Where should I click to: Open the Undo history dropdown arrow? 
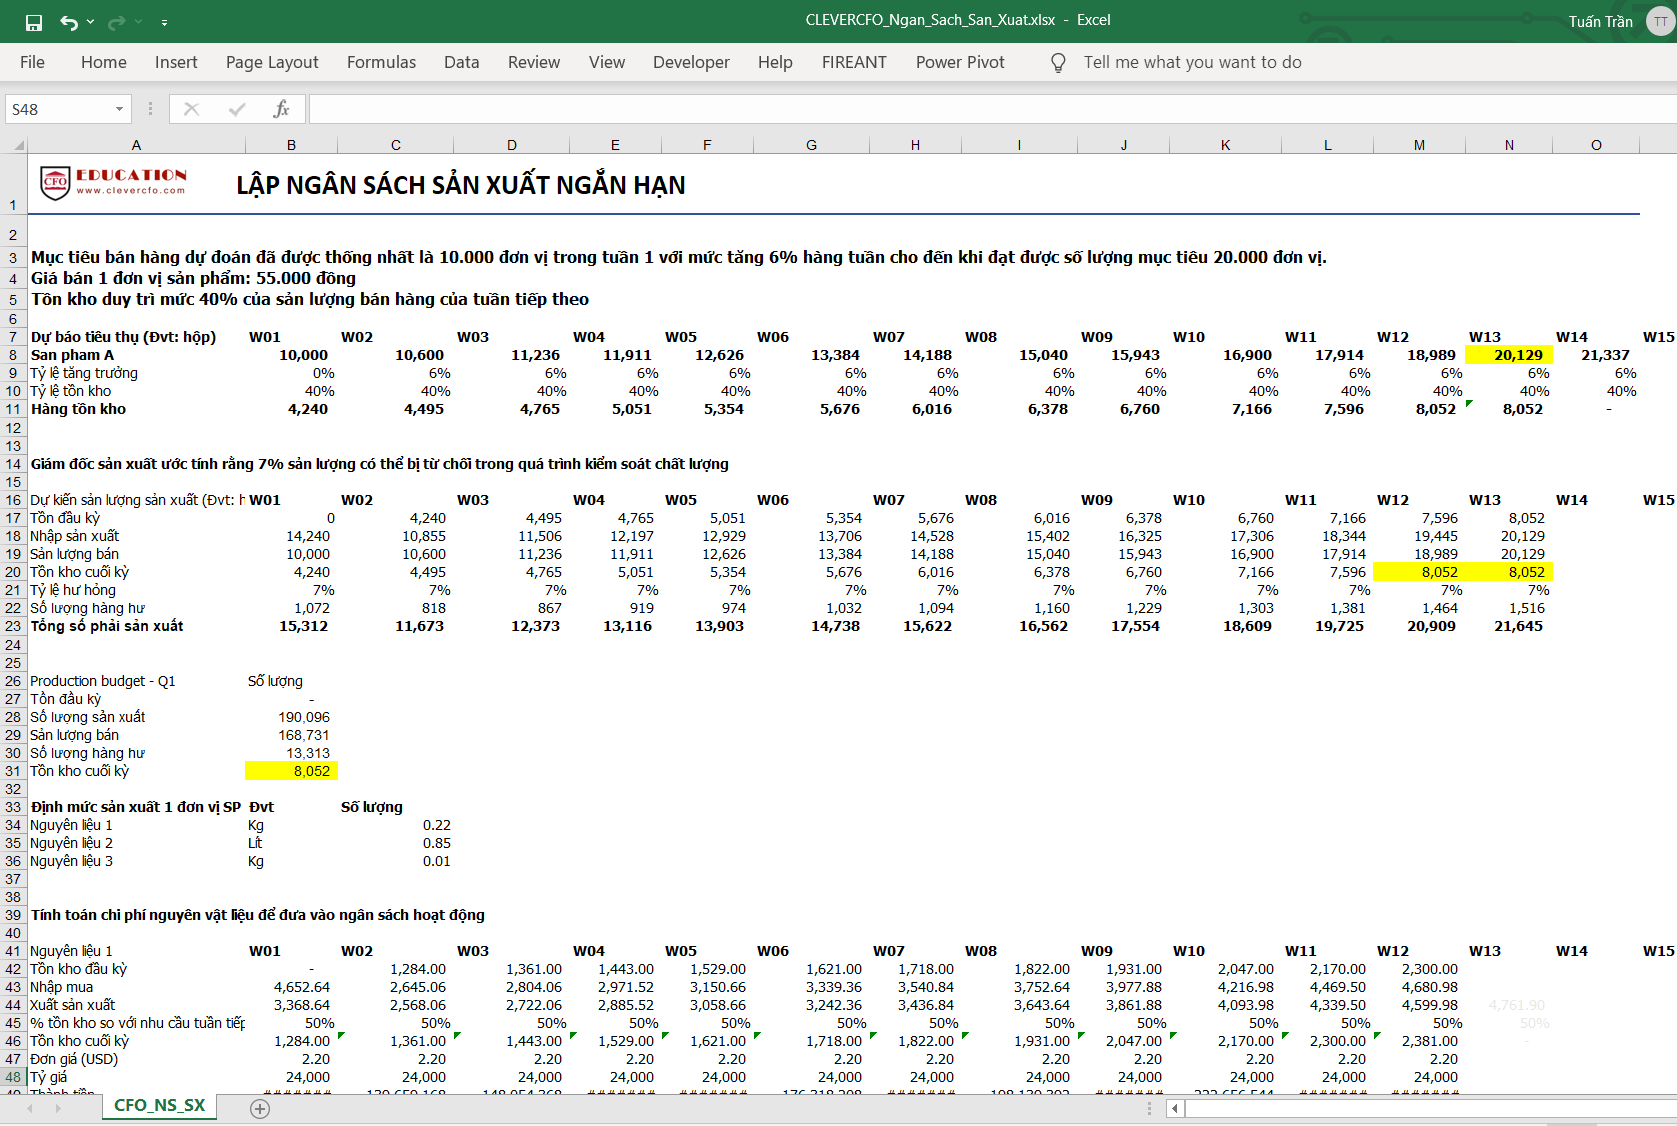coord(91,22)
